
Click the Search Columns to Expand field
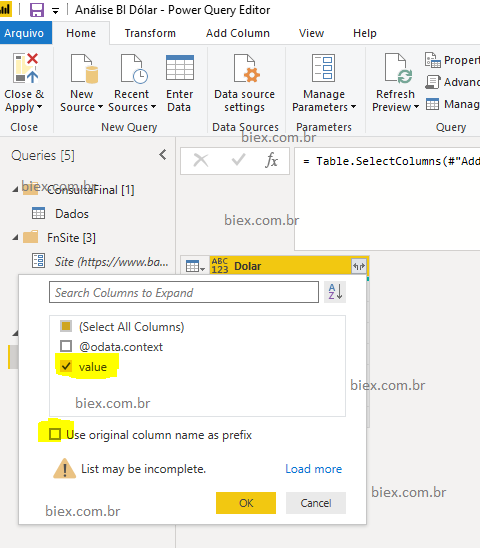(x=184, y=292)
